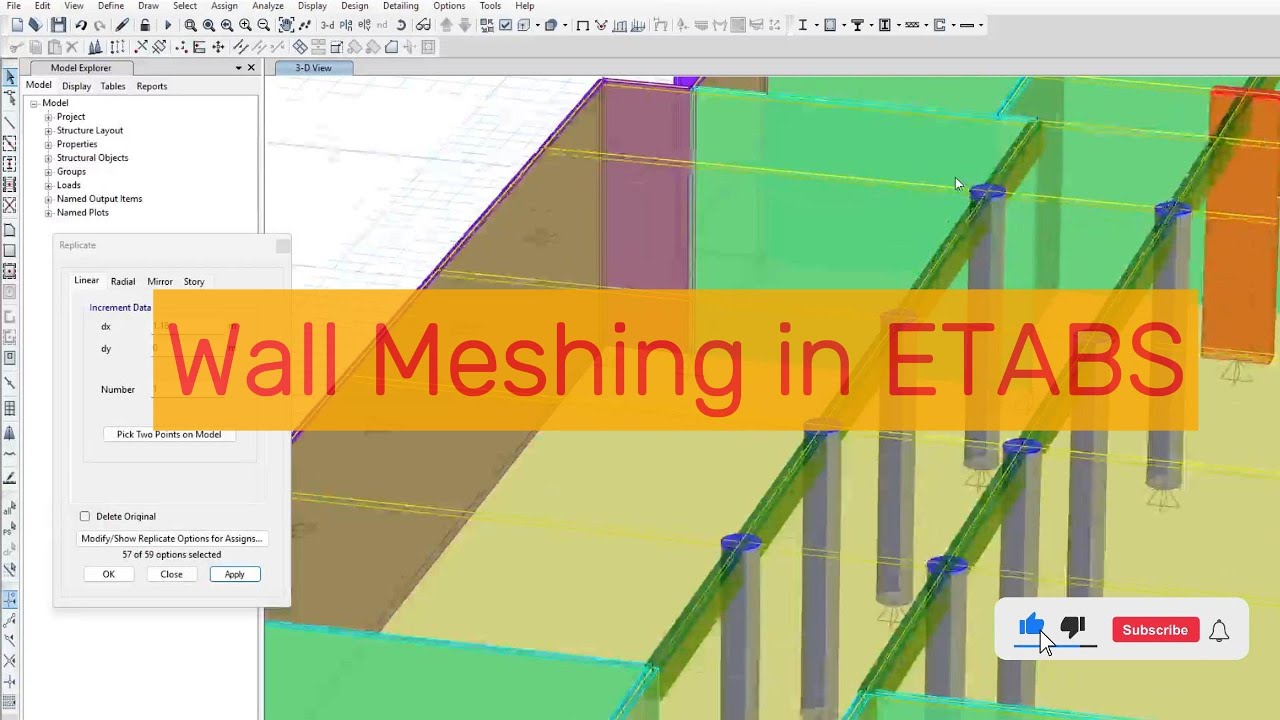This screenshot has width=1280, height=720.
Task: Click the red Subscribe button
Action: [x=1155, y=630]
